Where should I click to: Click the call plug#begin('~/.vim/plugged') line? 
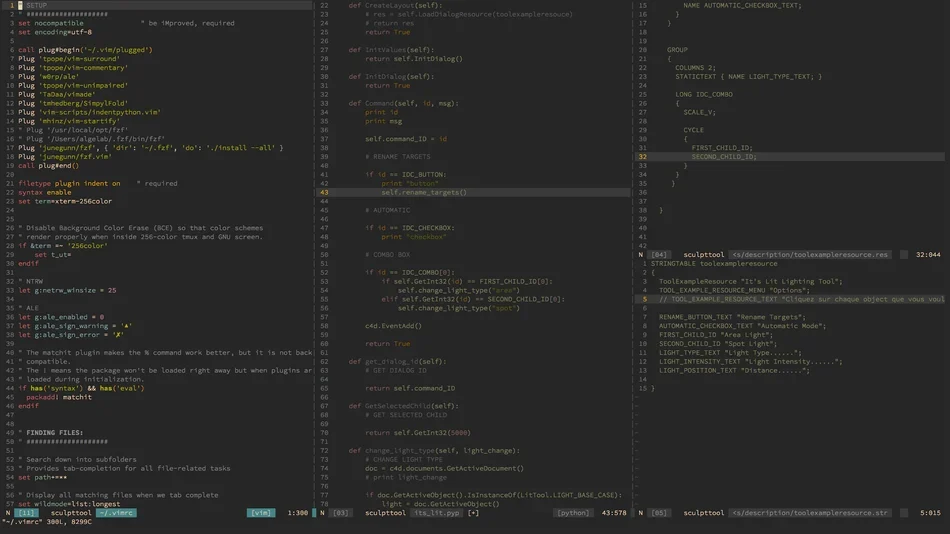tap(85, 50)
